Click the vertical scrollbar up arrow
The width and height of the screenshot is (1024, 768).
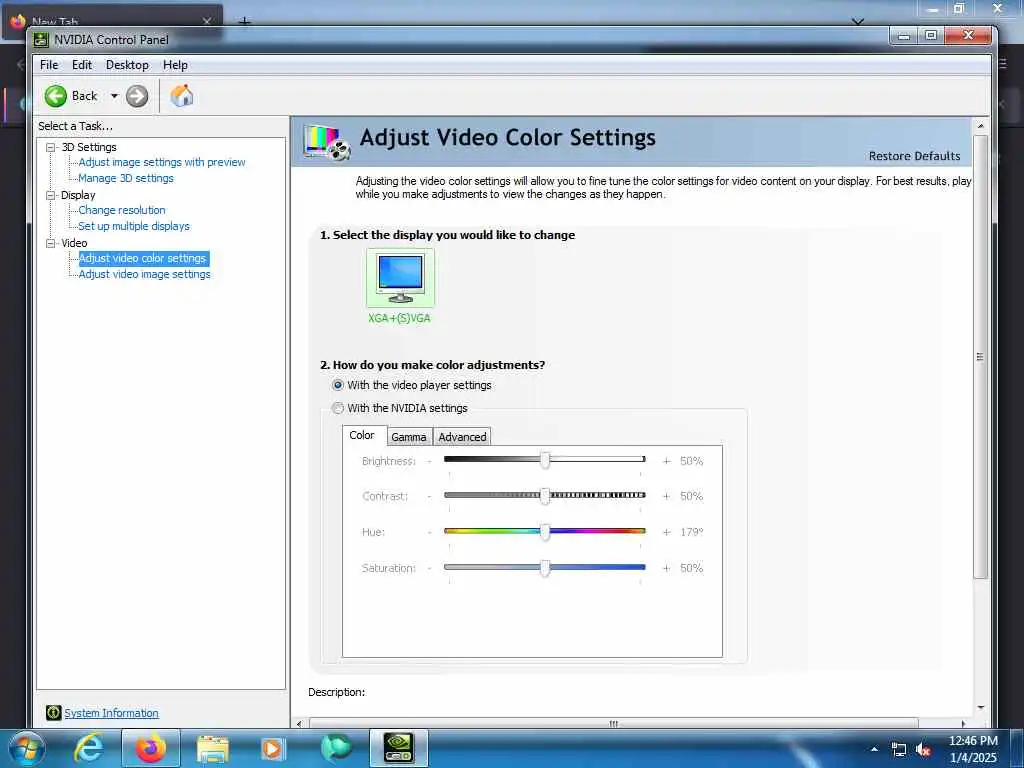pyautogui.click(x=980, y=125)
